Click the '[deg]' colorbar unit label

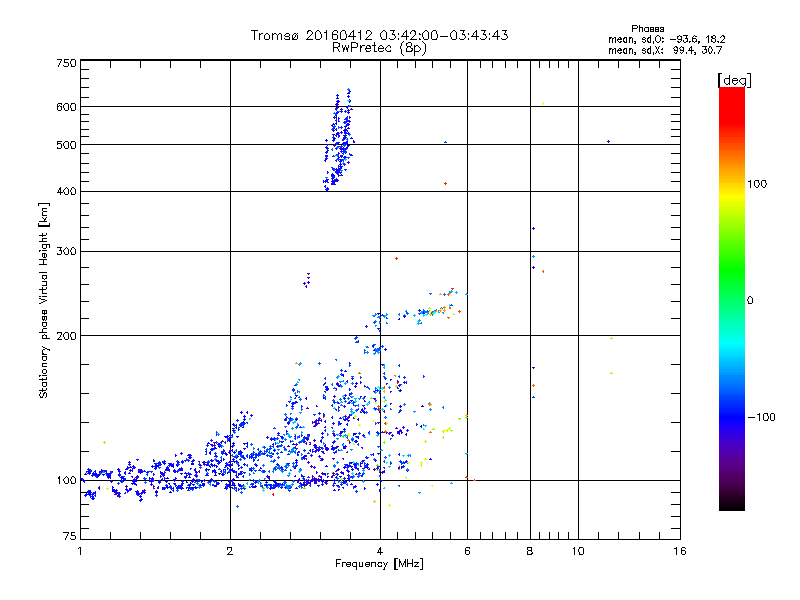(x=734, y=80)
